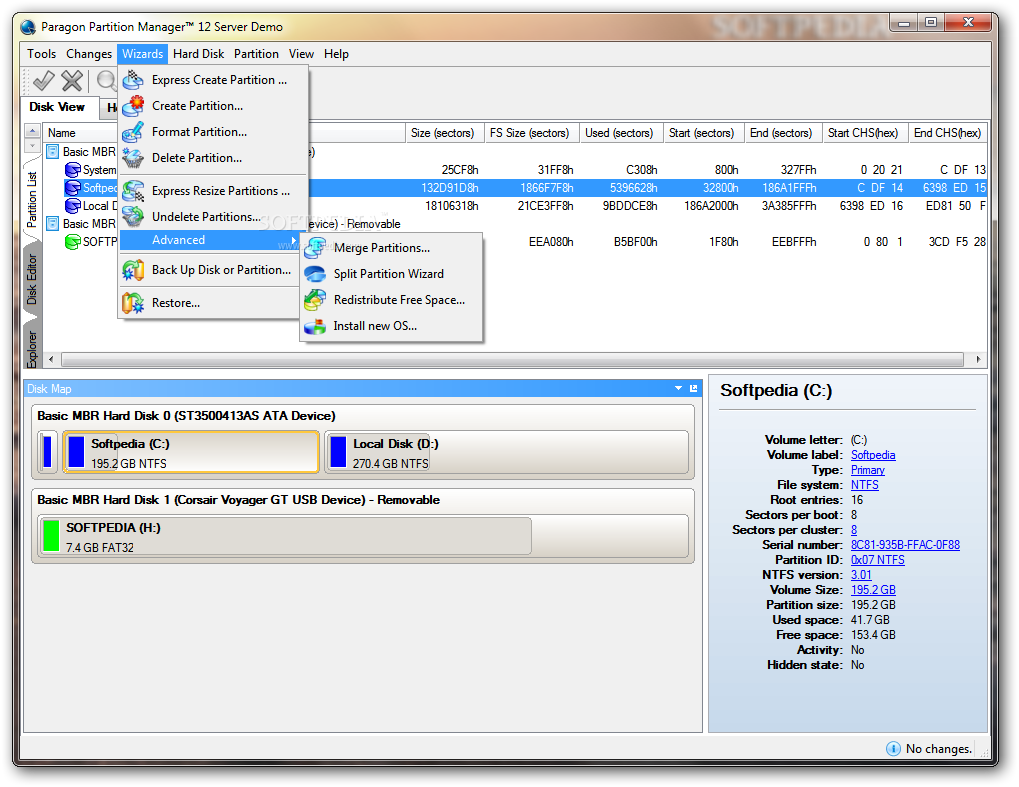This screenshot has height=787, width=1019.
Task: Click the Apply changes checkmark toolbar icon
Action: 44,81
